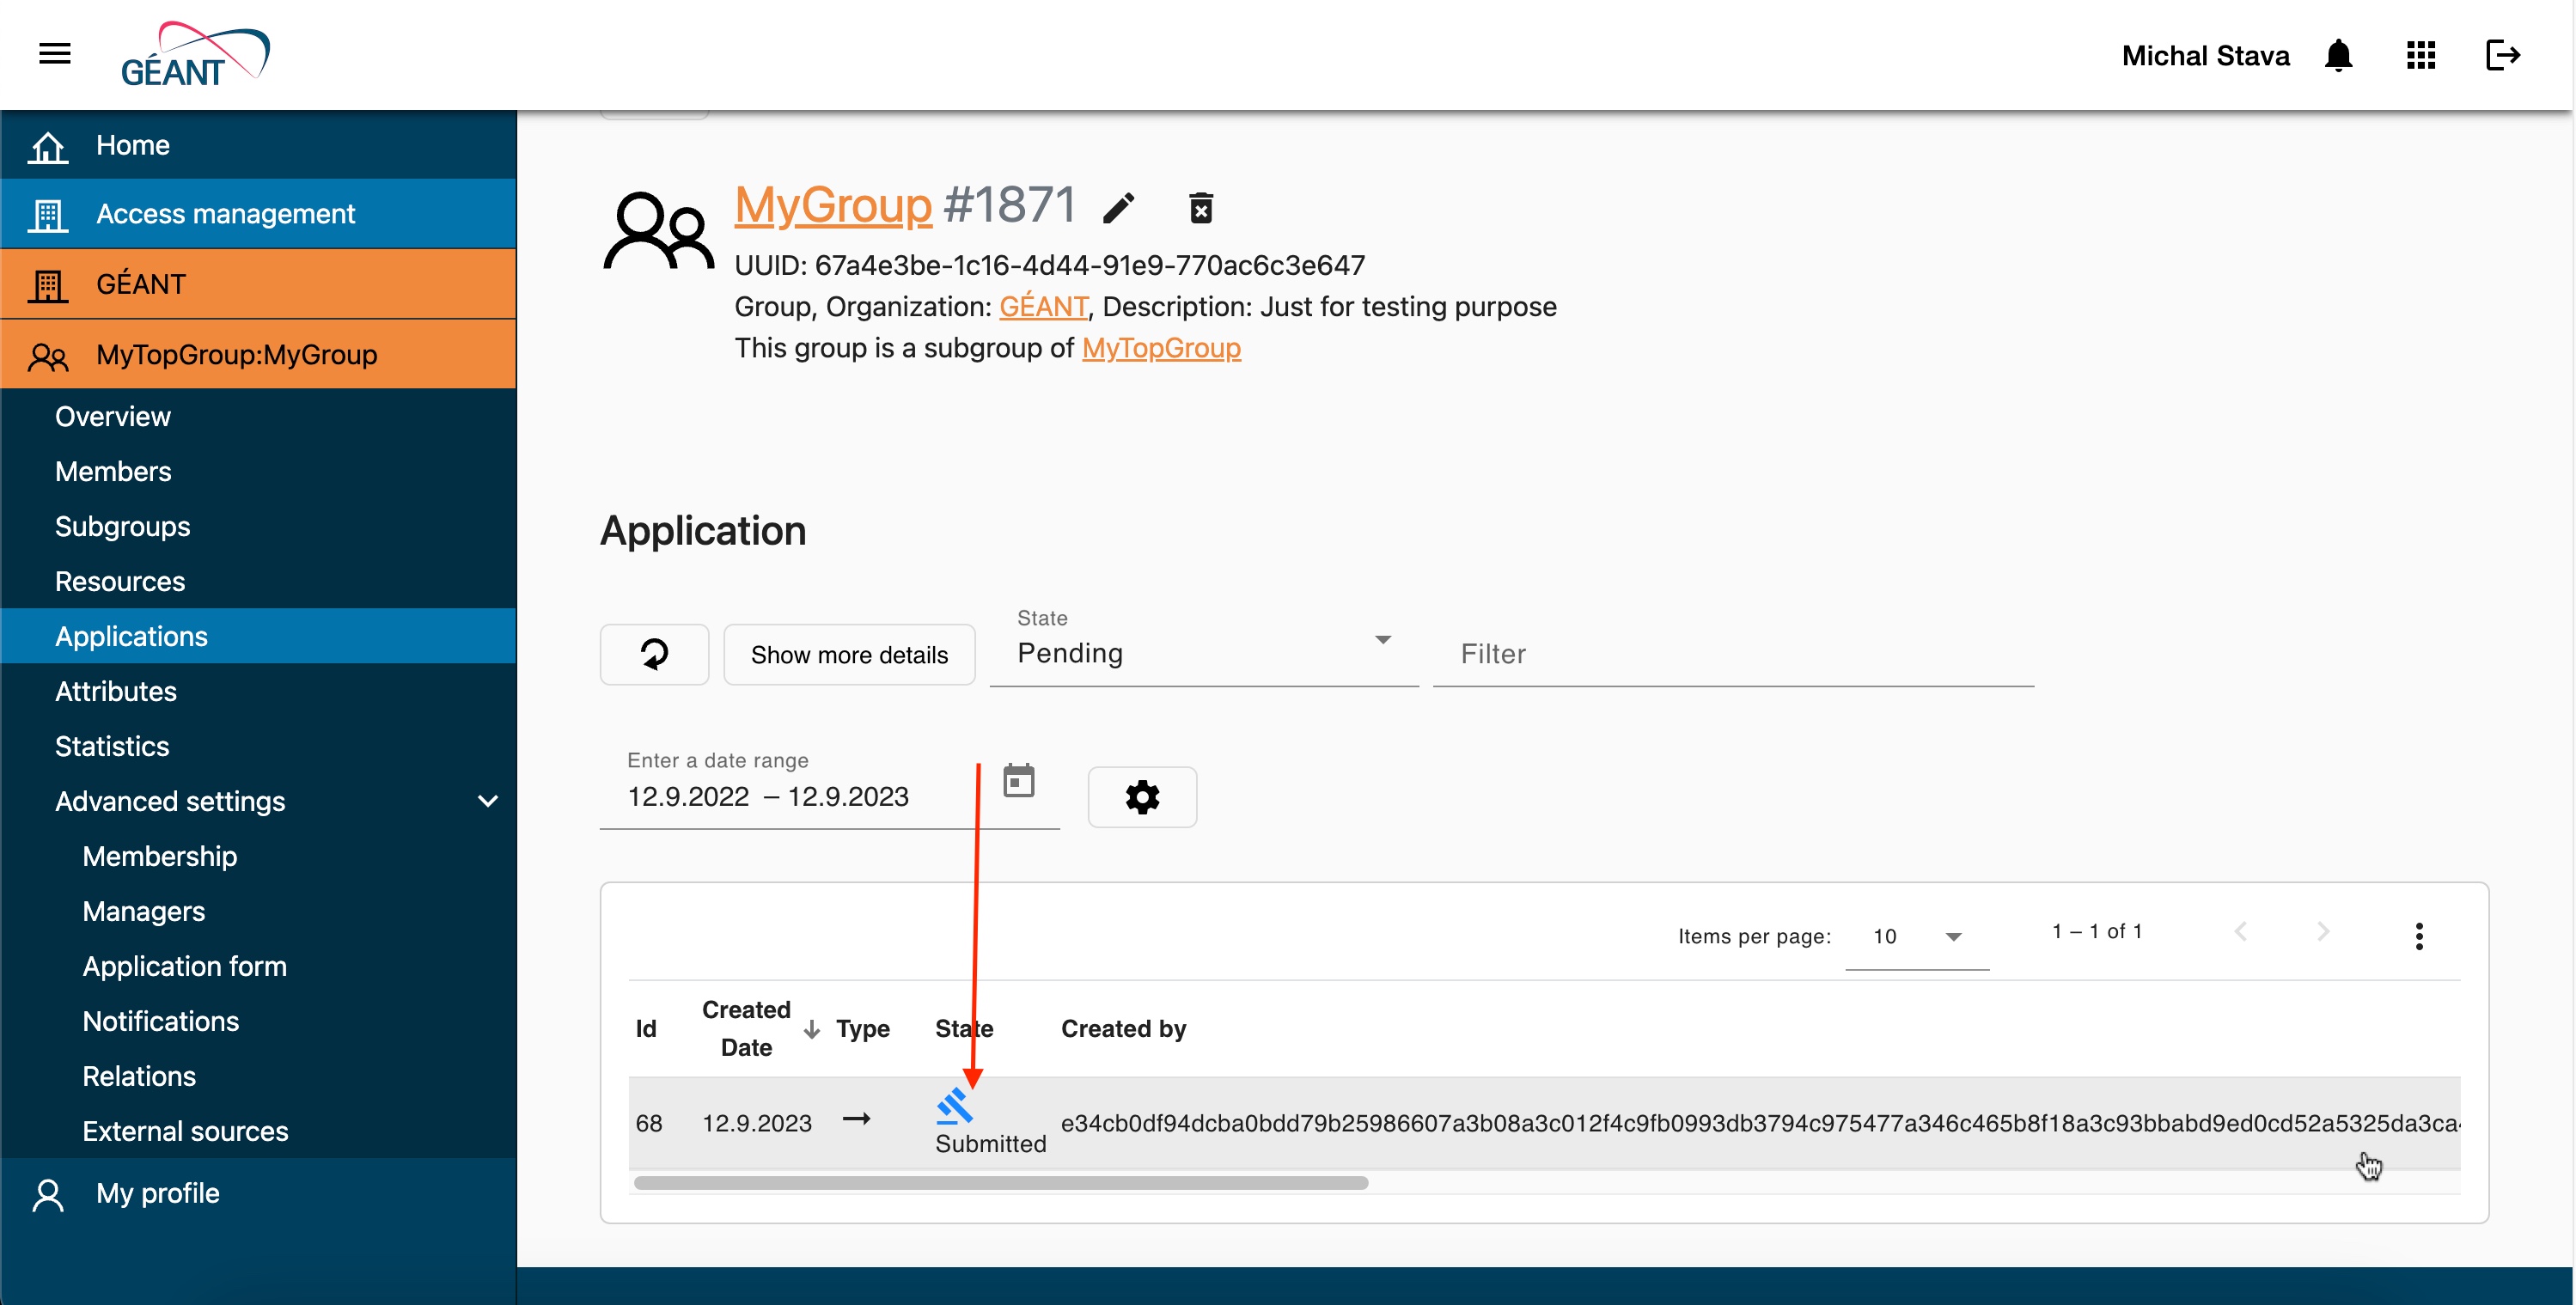Open the Statistics page

[258, 746]
